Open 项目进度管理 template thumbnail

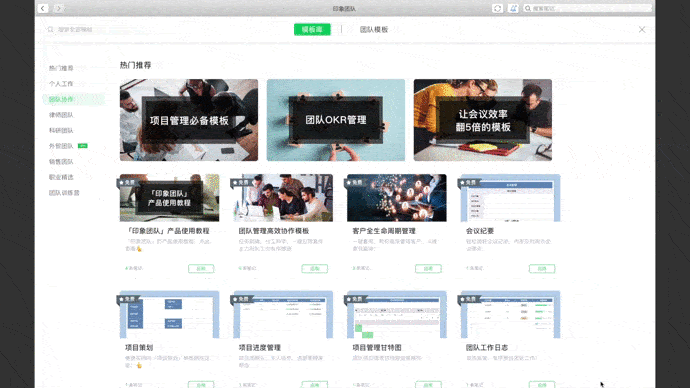pos(283,314)
